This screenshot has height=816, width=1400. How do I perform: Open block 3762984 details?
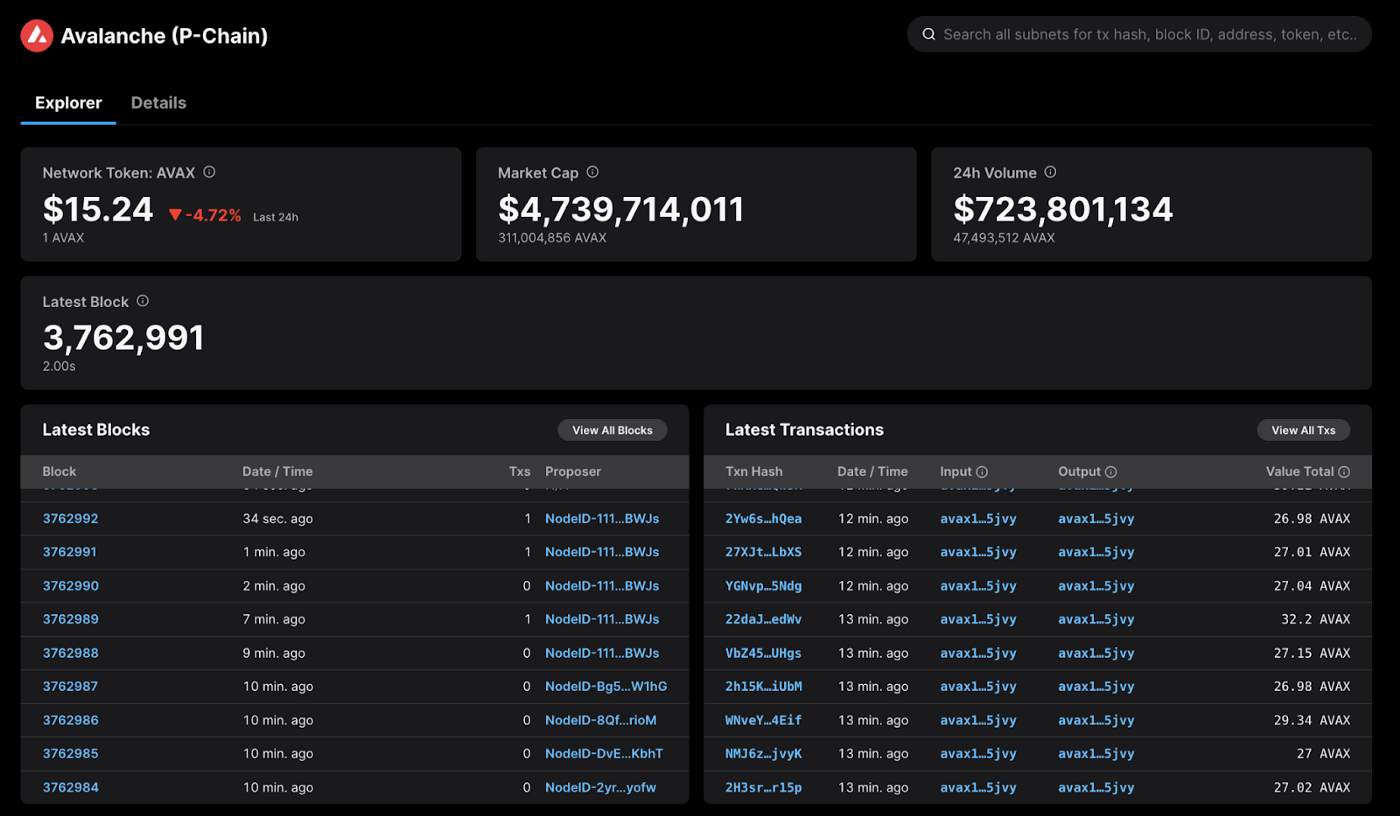coord(70,787)
